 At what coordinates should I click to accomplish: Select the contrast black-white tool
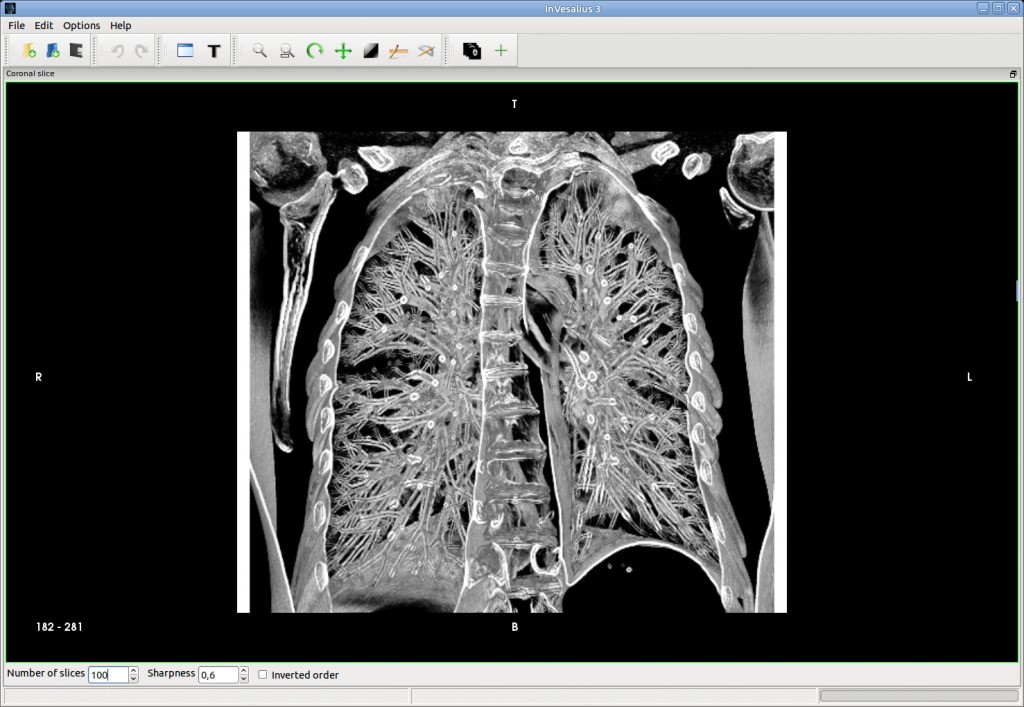[x=371, y=51]
